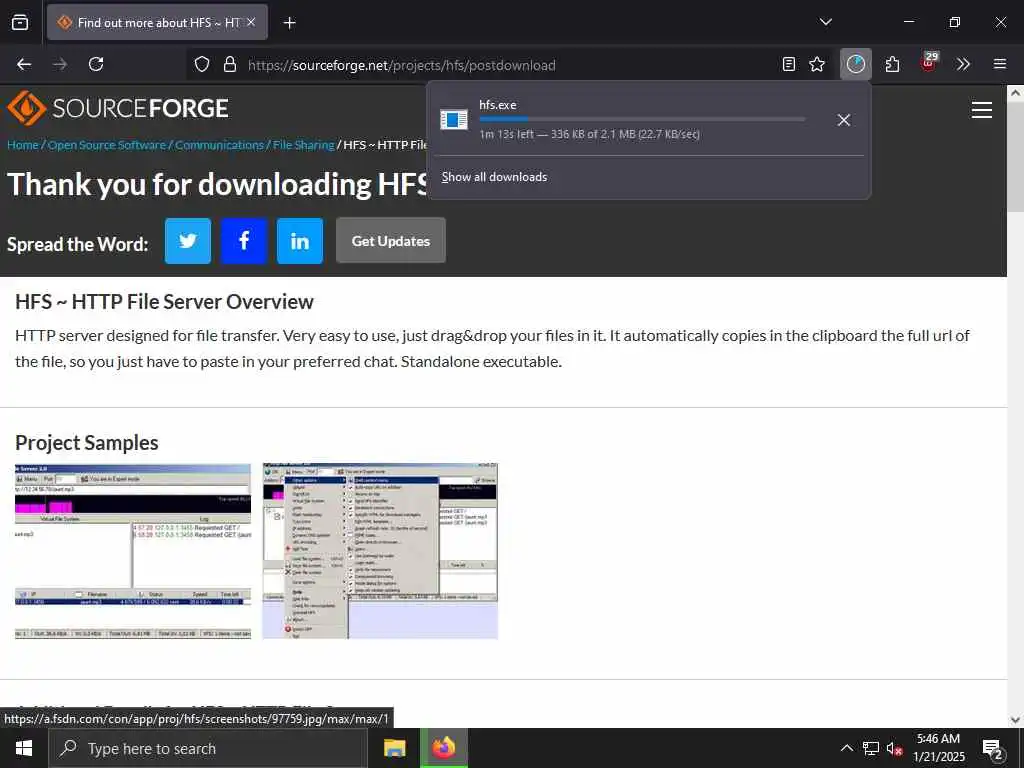
Task: Open network status tray icon
Action: coord(871,748)
